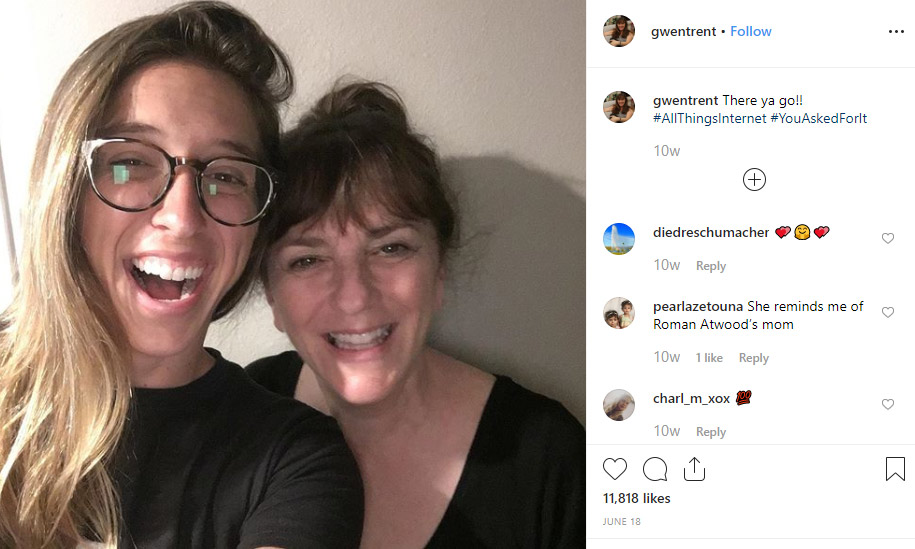View the 11,818 likes list
Viewport: 915px width, 549px height.
click(637, 498)
